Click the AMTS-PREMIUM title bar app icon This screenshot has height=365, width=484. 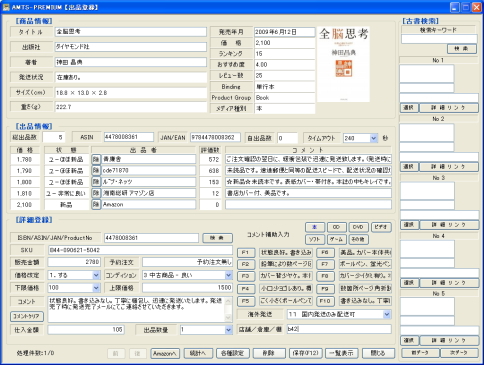[6, 7]
